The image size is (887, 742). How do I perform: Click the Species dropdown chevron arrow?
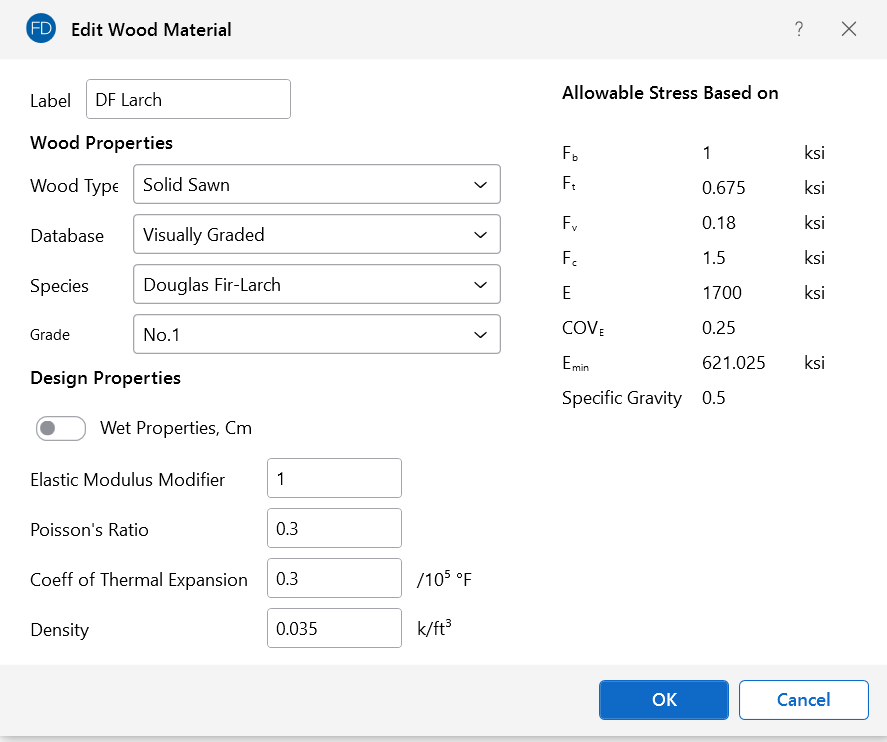pyautogui.click(x=480, y=285)
